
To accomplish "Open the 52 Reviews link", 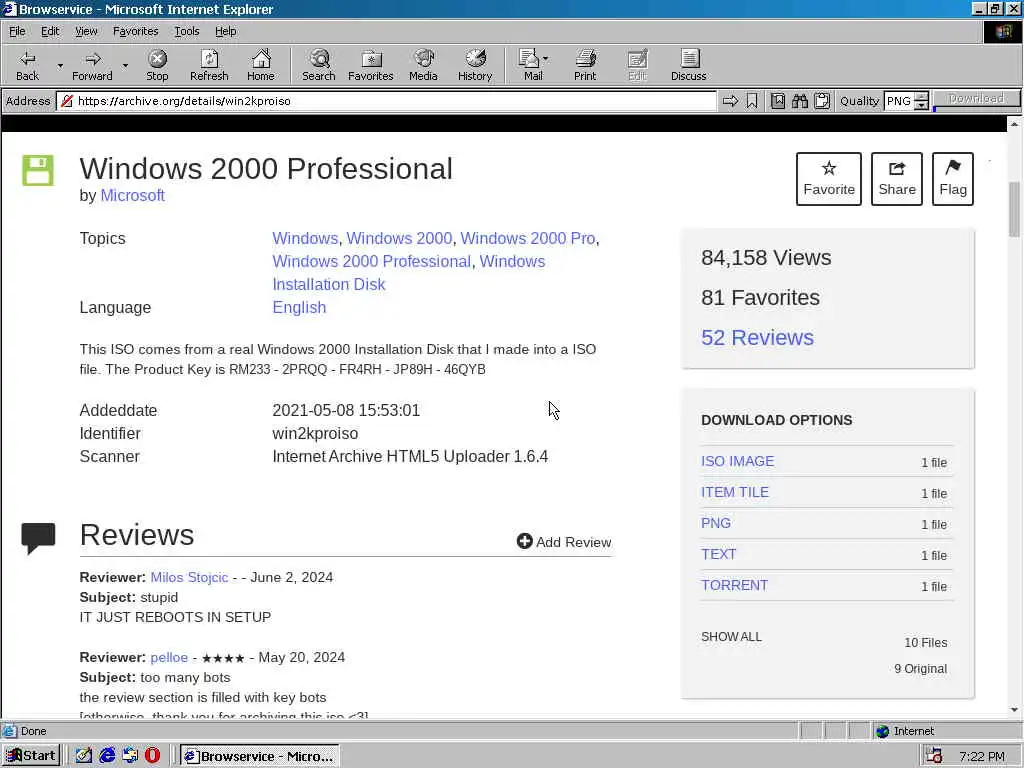I will pos(758,338).
